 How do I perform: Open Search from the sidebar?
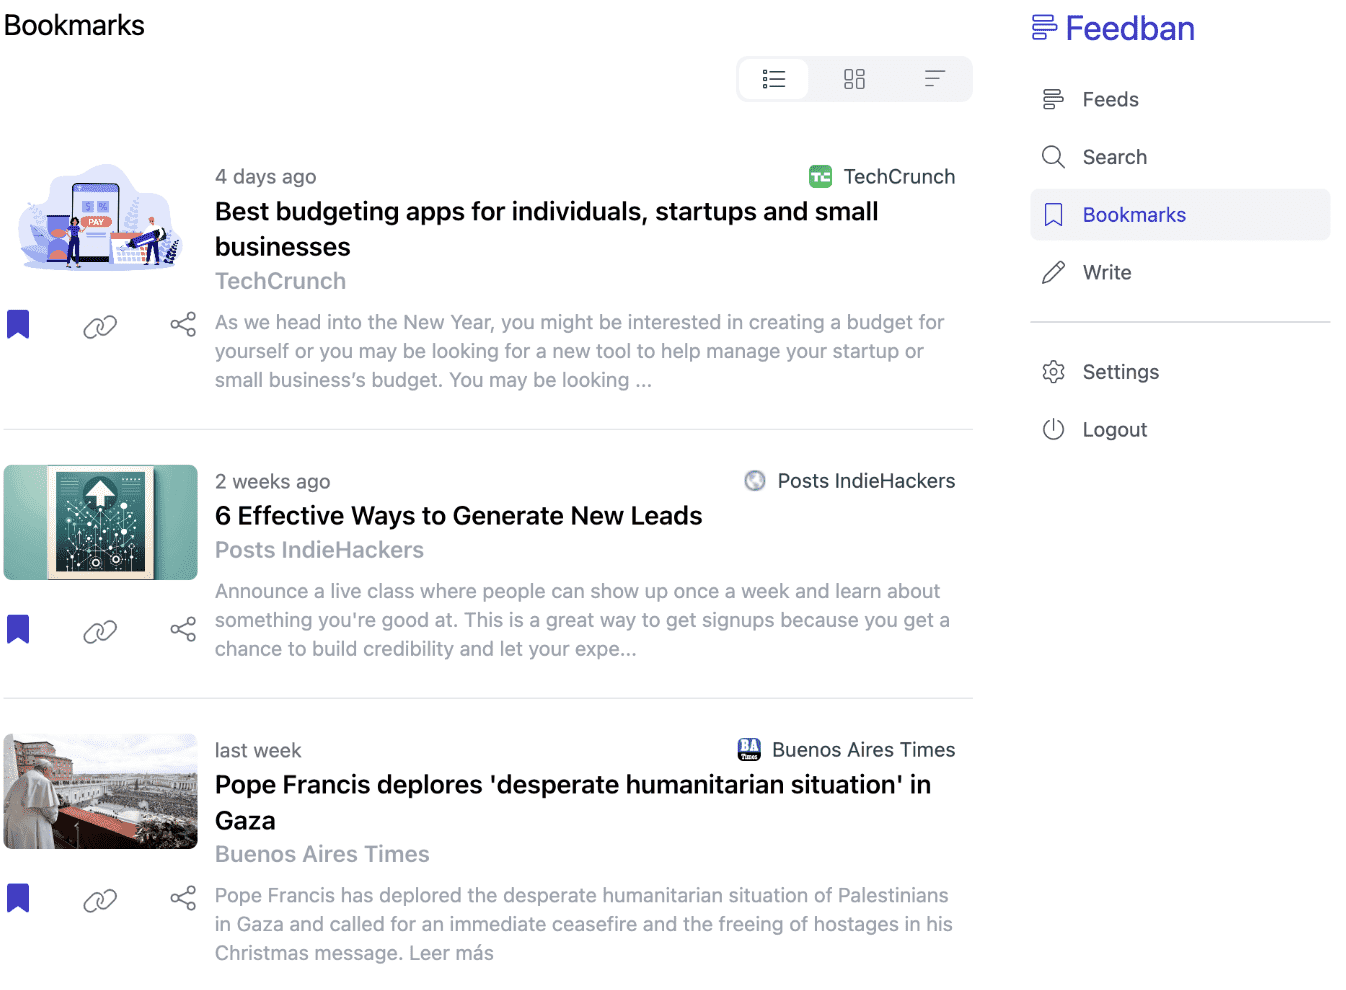[1114, 157]
